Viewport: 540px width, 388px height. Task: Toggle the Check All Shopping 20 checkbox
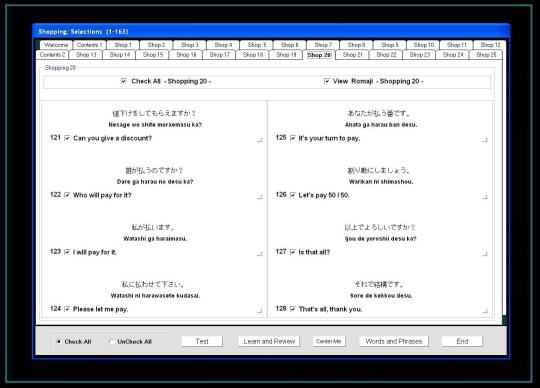point(124,81)
